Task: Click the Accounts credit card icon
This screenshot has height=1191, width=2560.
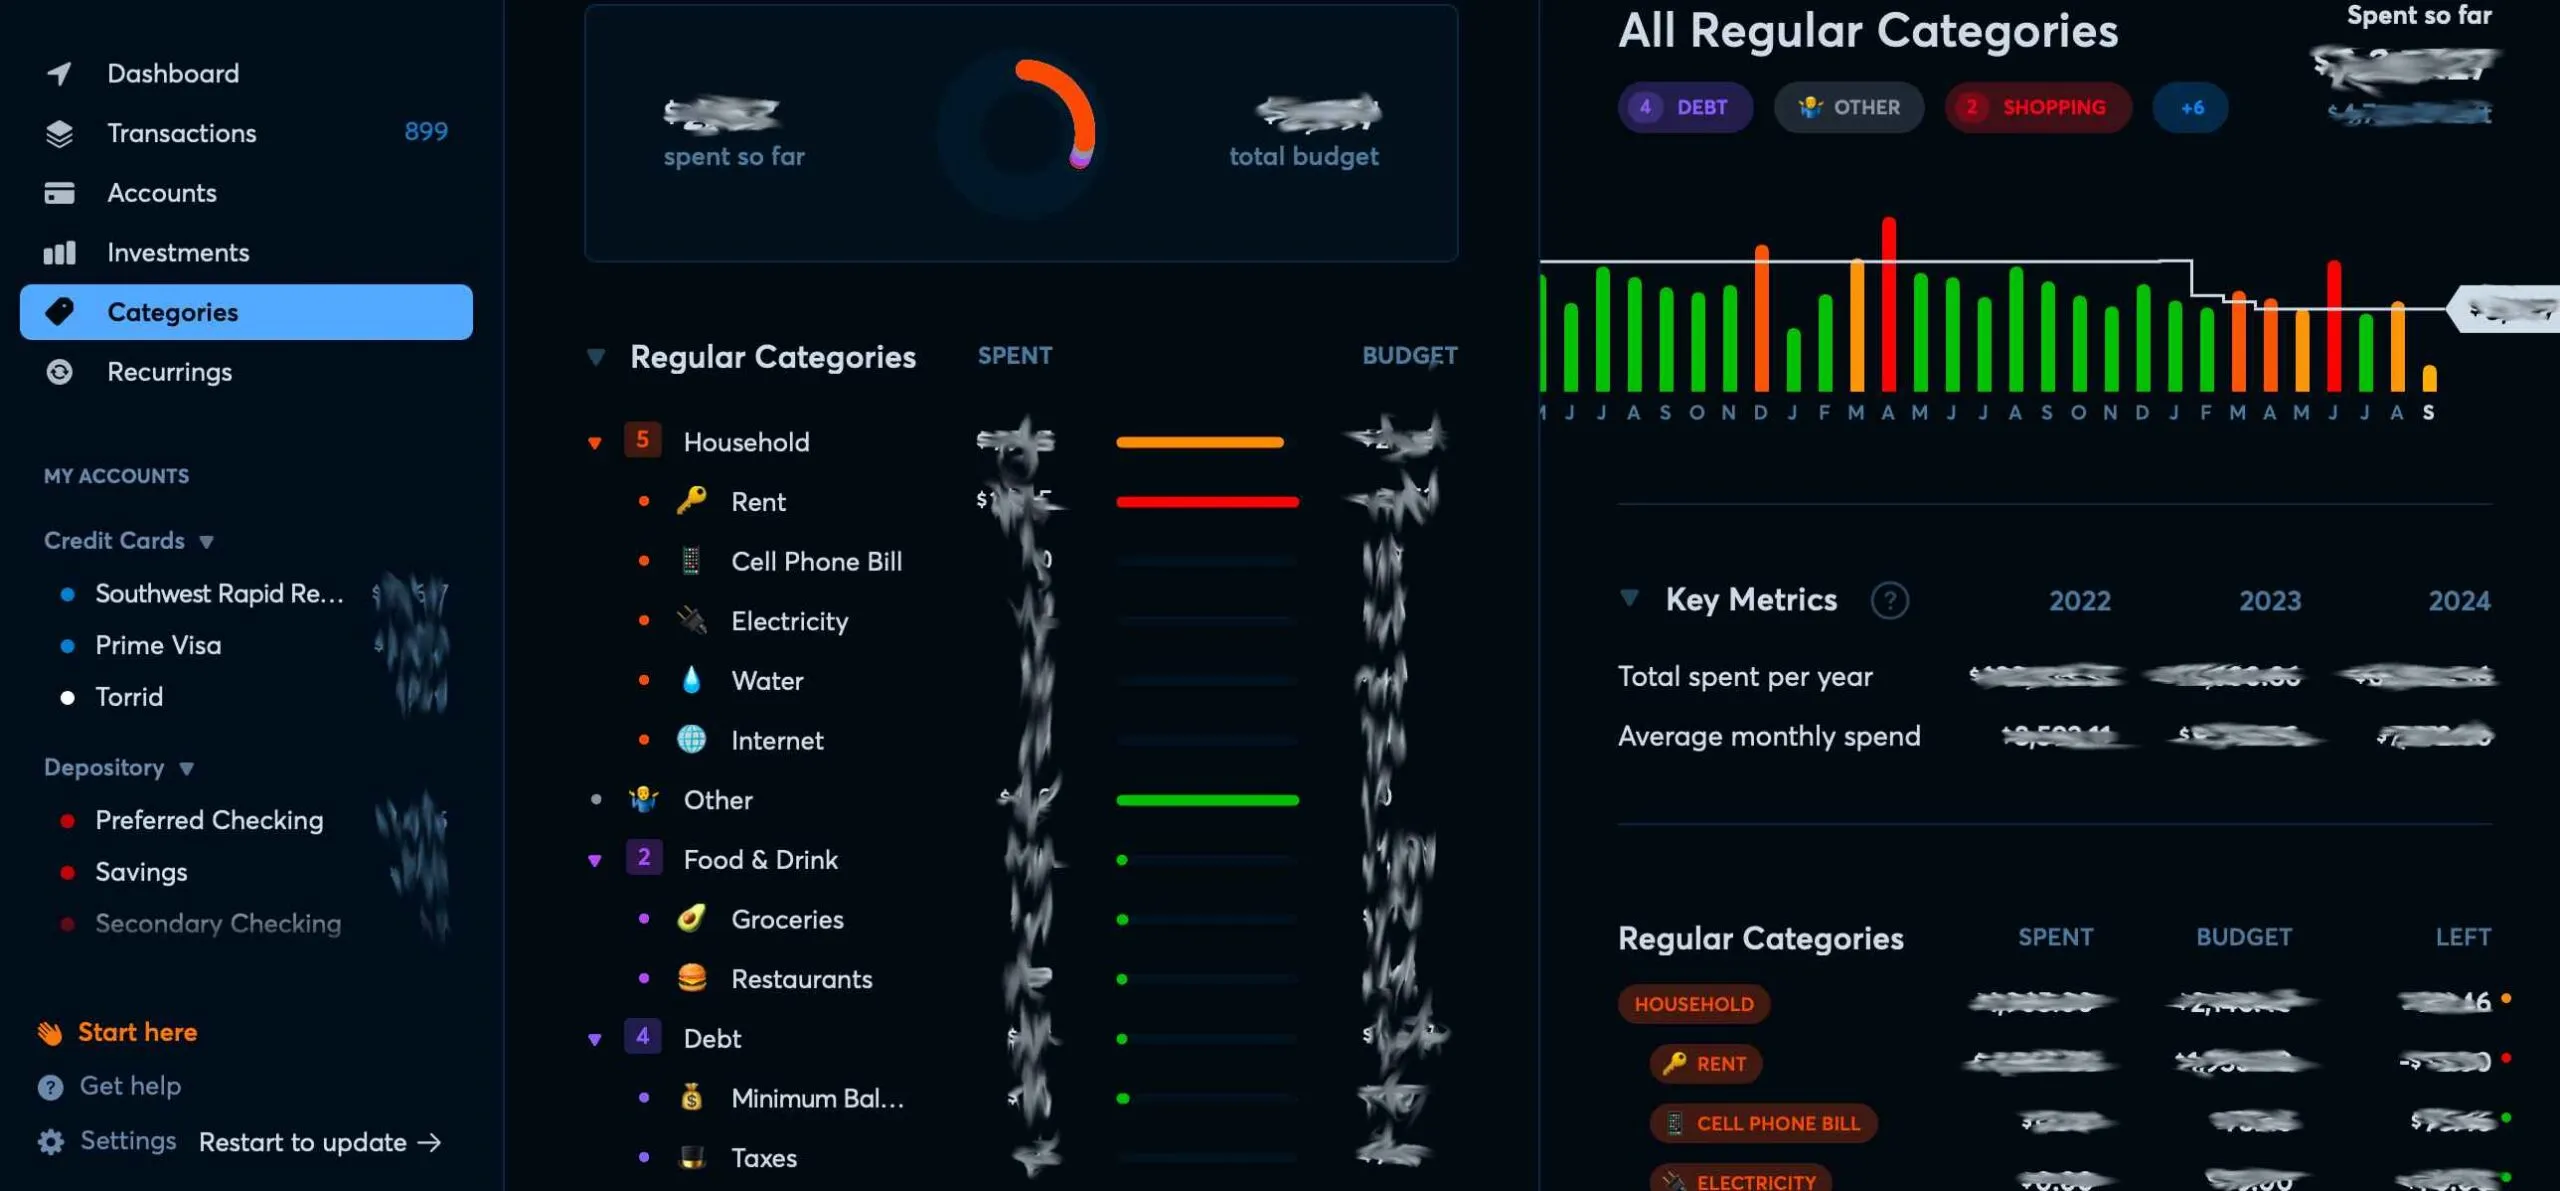Action: tap(57, 193)
